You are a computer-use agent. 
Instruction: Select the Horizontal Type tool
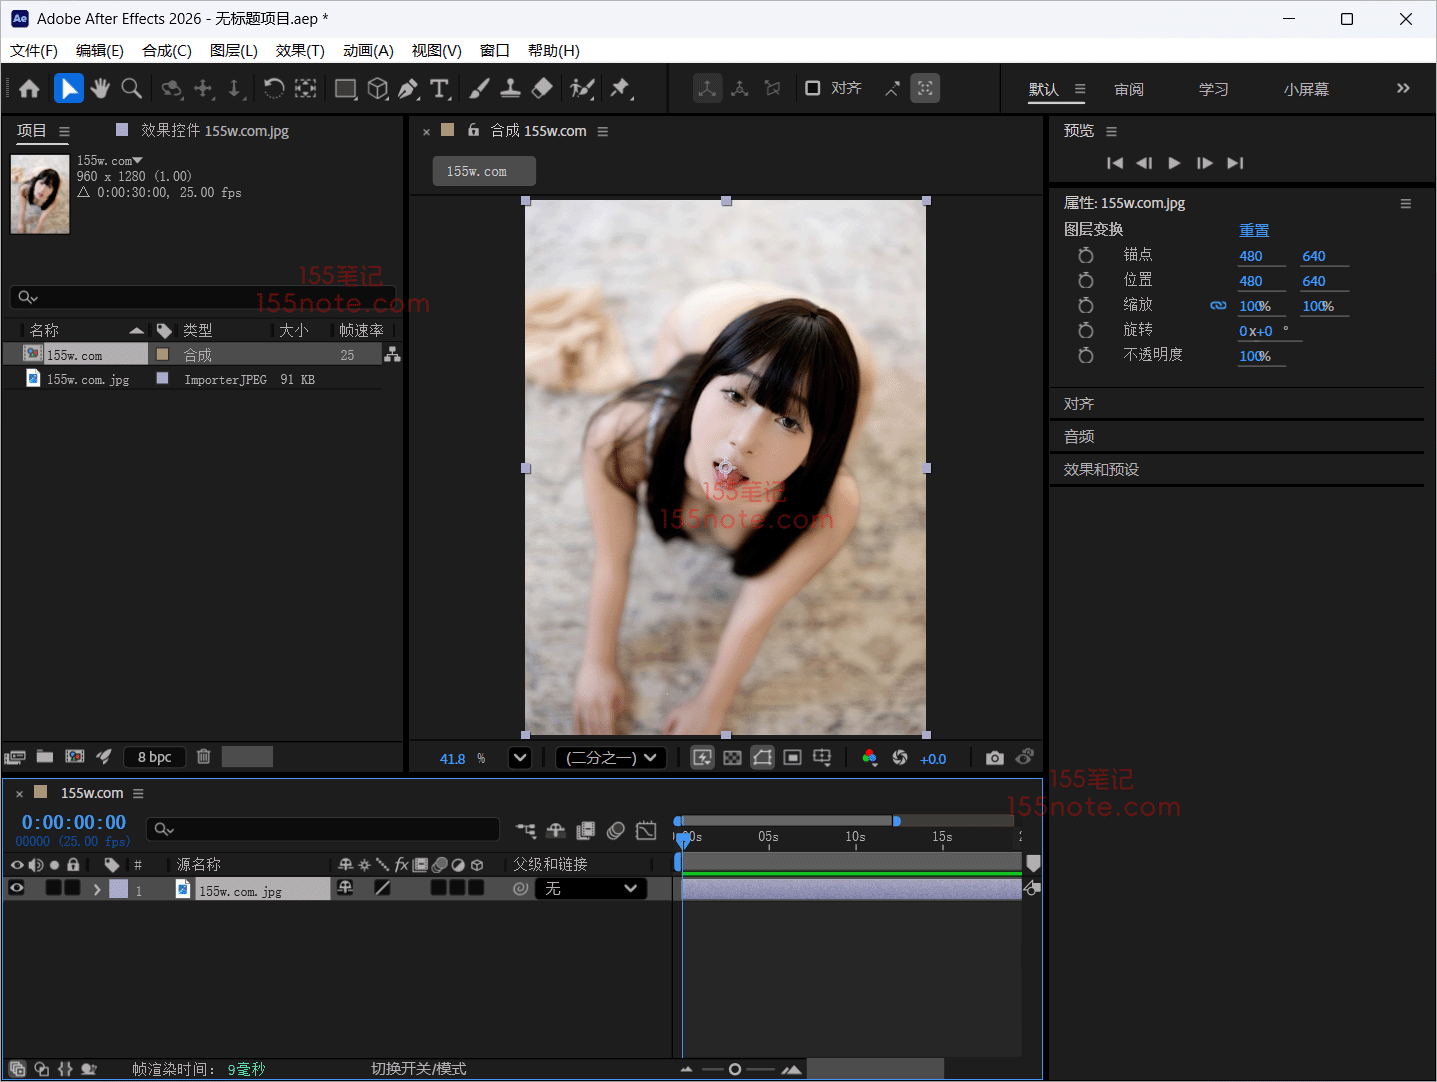pos(439,89)
